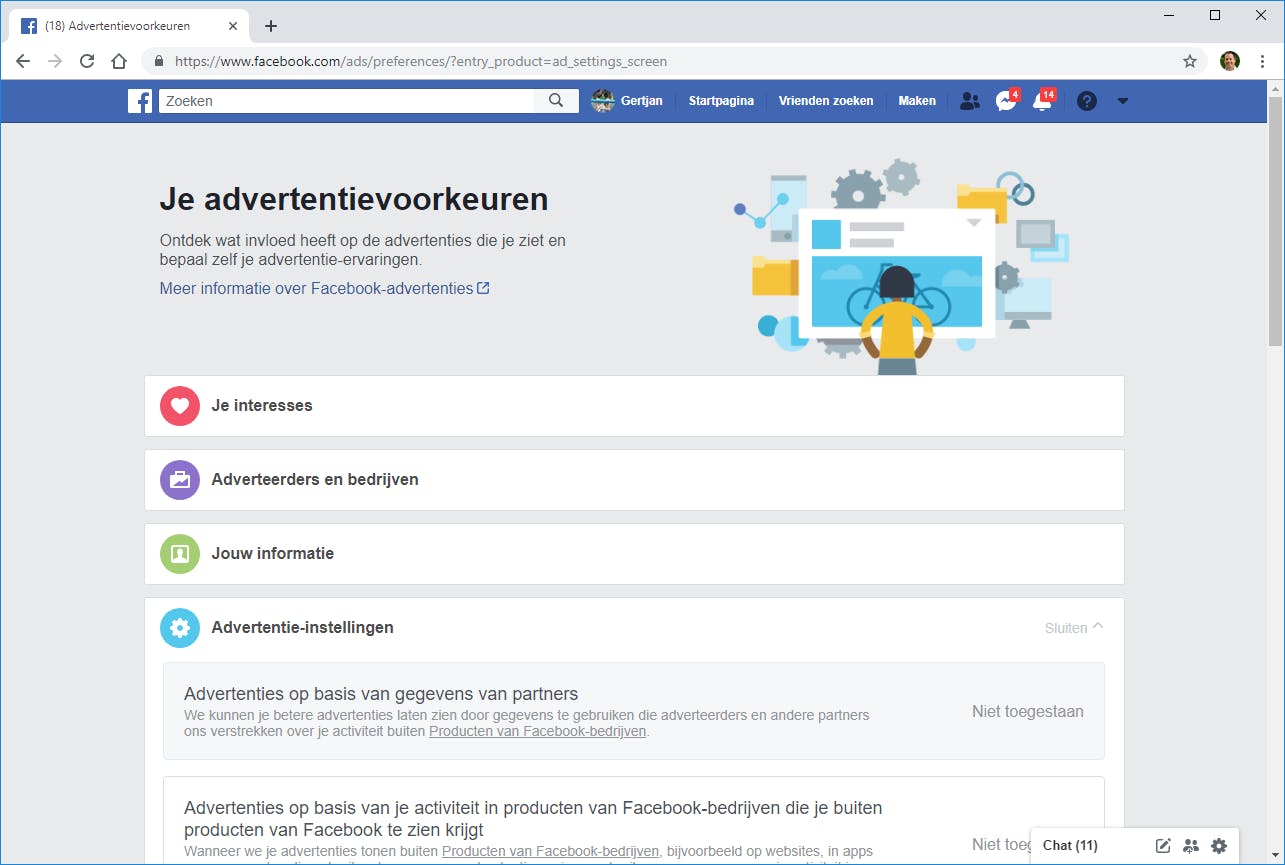Click the ad preferences illustration
Viewport: 1285px width, 865px height.
click(x=901, y=267)
